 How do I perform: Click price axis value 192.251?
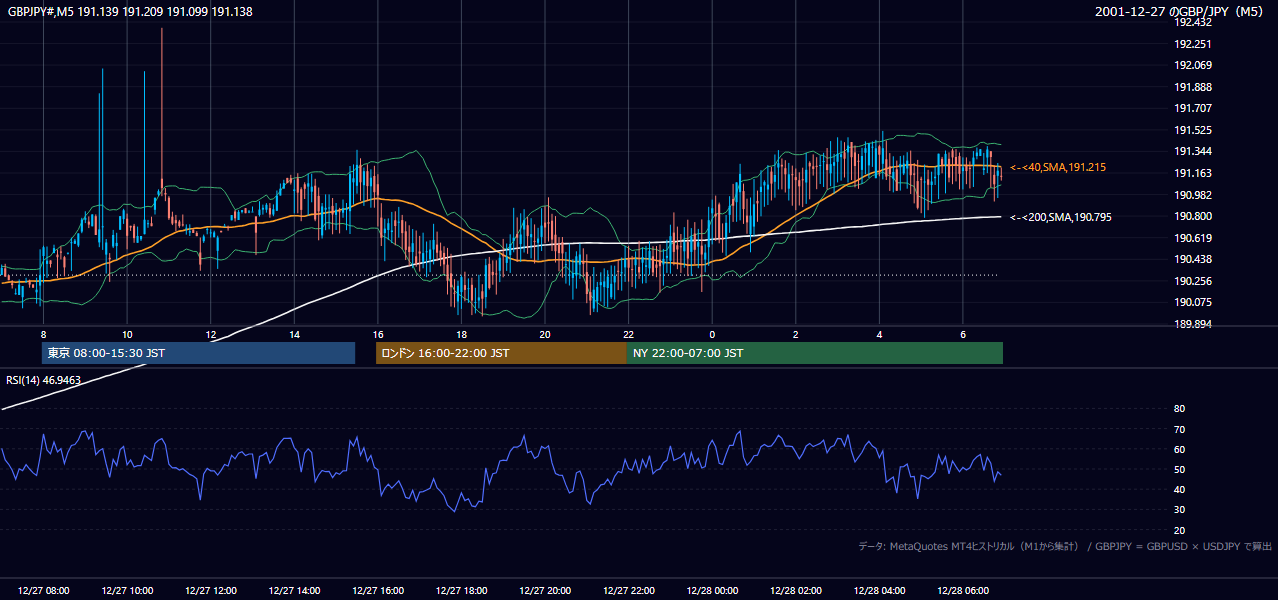[x=1193, y=44]
